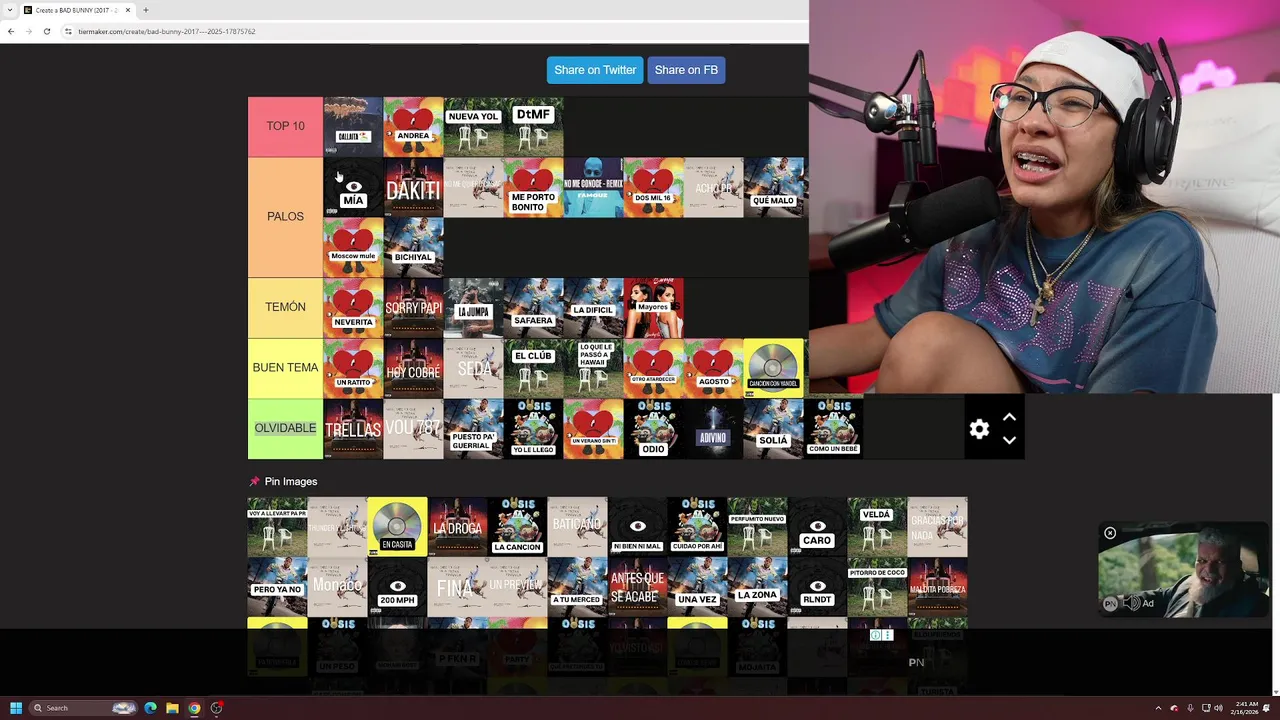Select the NEVERITA tile
This screenshot has width=1280, height=720.
coord(353,308)
